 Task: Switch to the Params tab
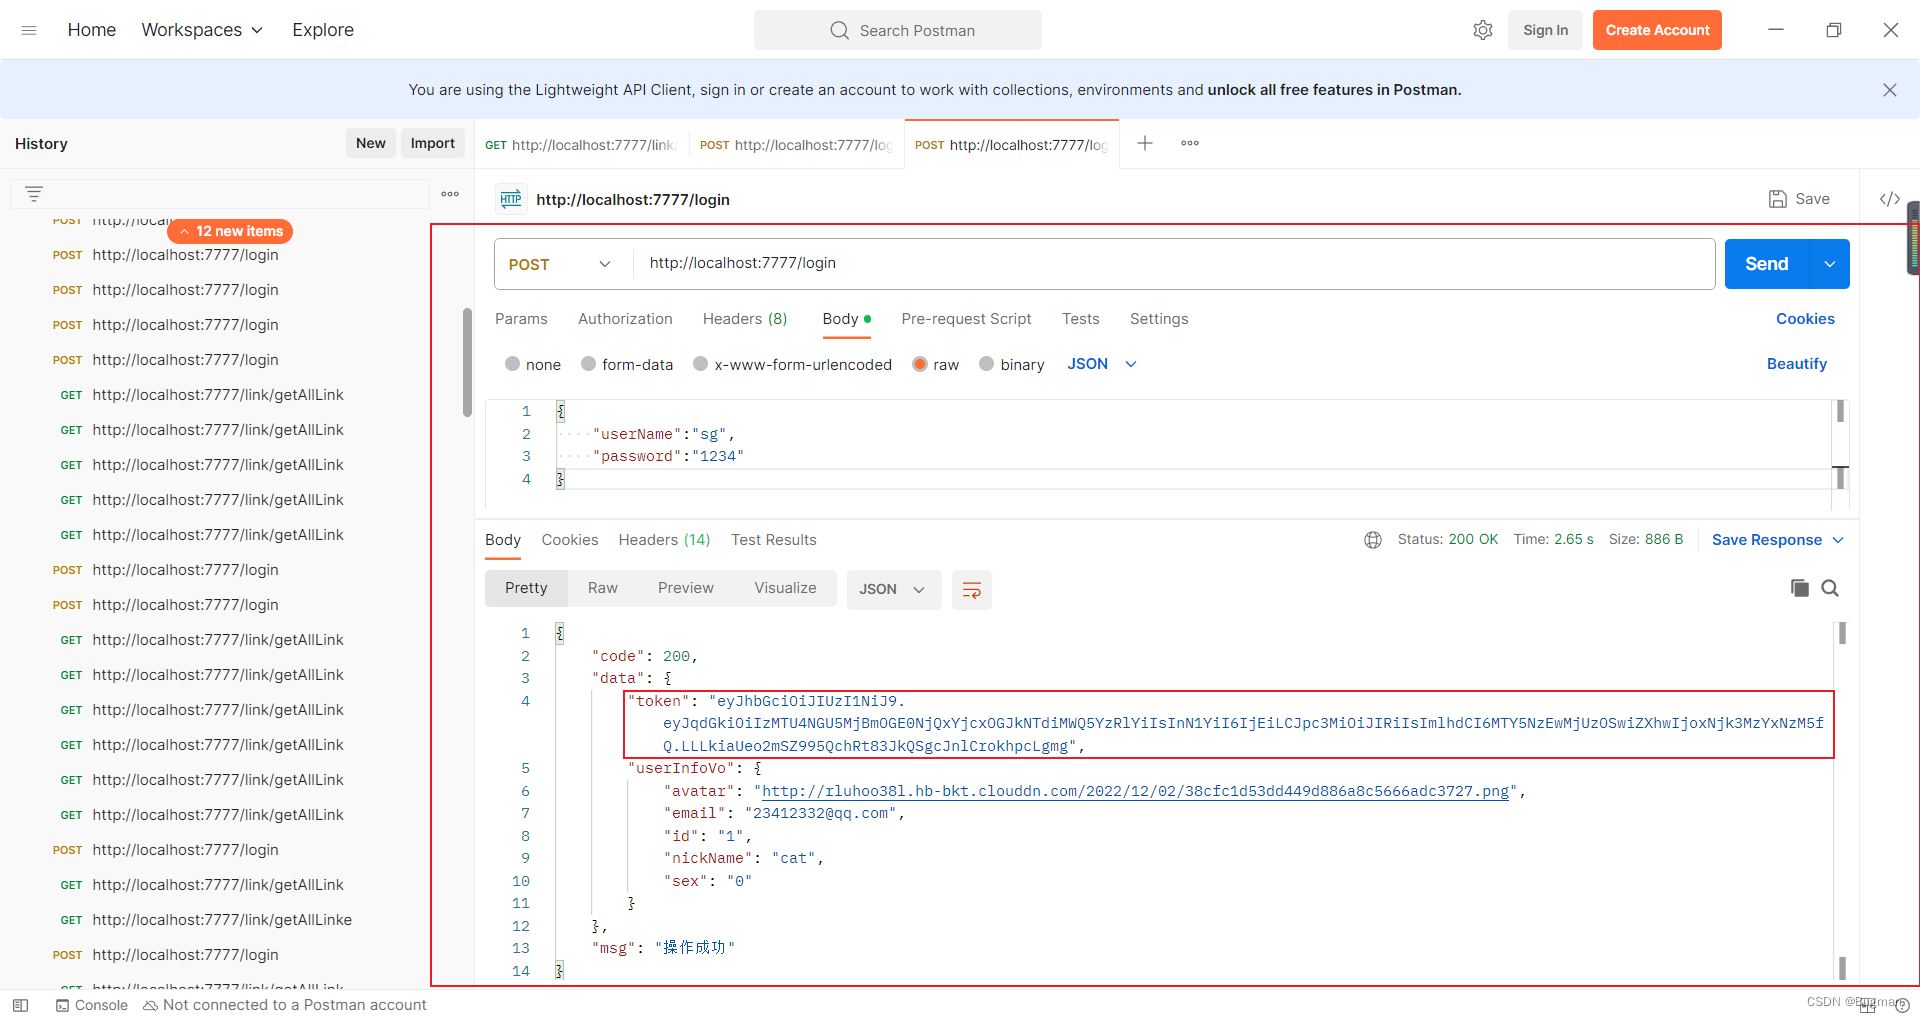coord(521,319)
